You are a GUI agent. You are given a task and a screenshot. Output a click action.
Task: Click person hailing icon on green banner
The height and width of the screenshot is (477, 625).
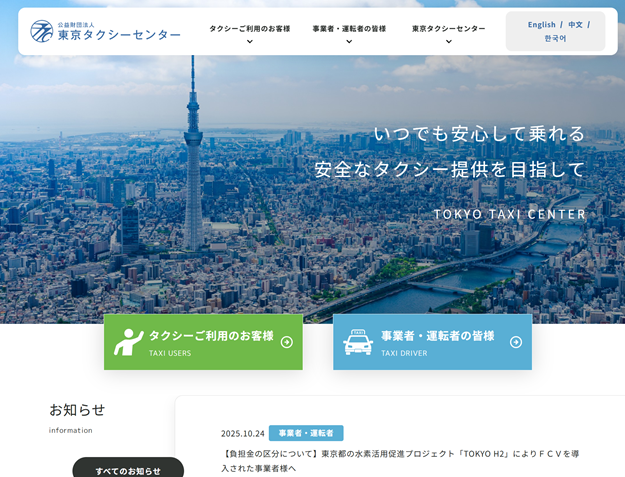128,342
